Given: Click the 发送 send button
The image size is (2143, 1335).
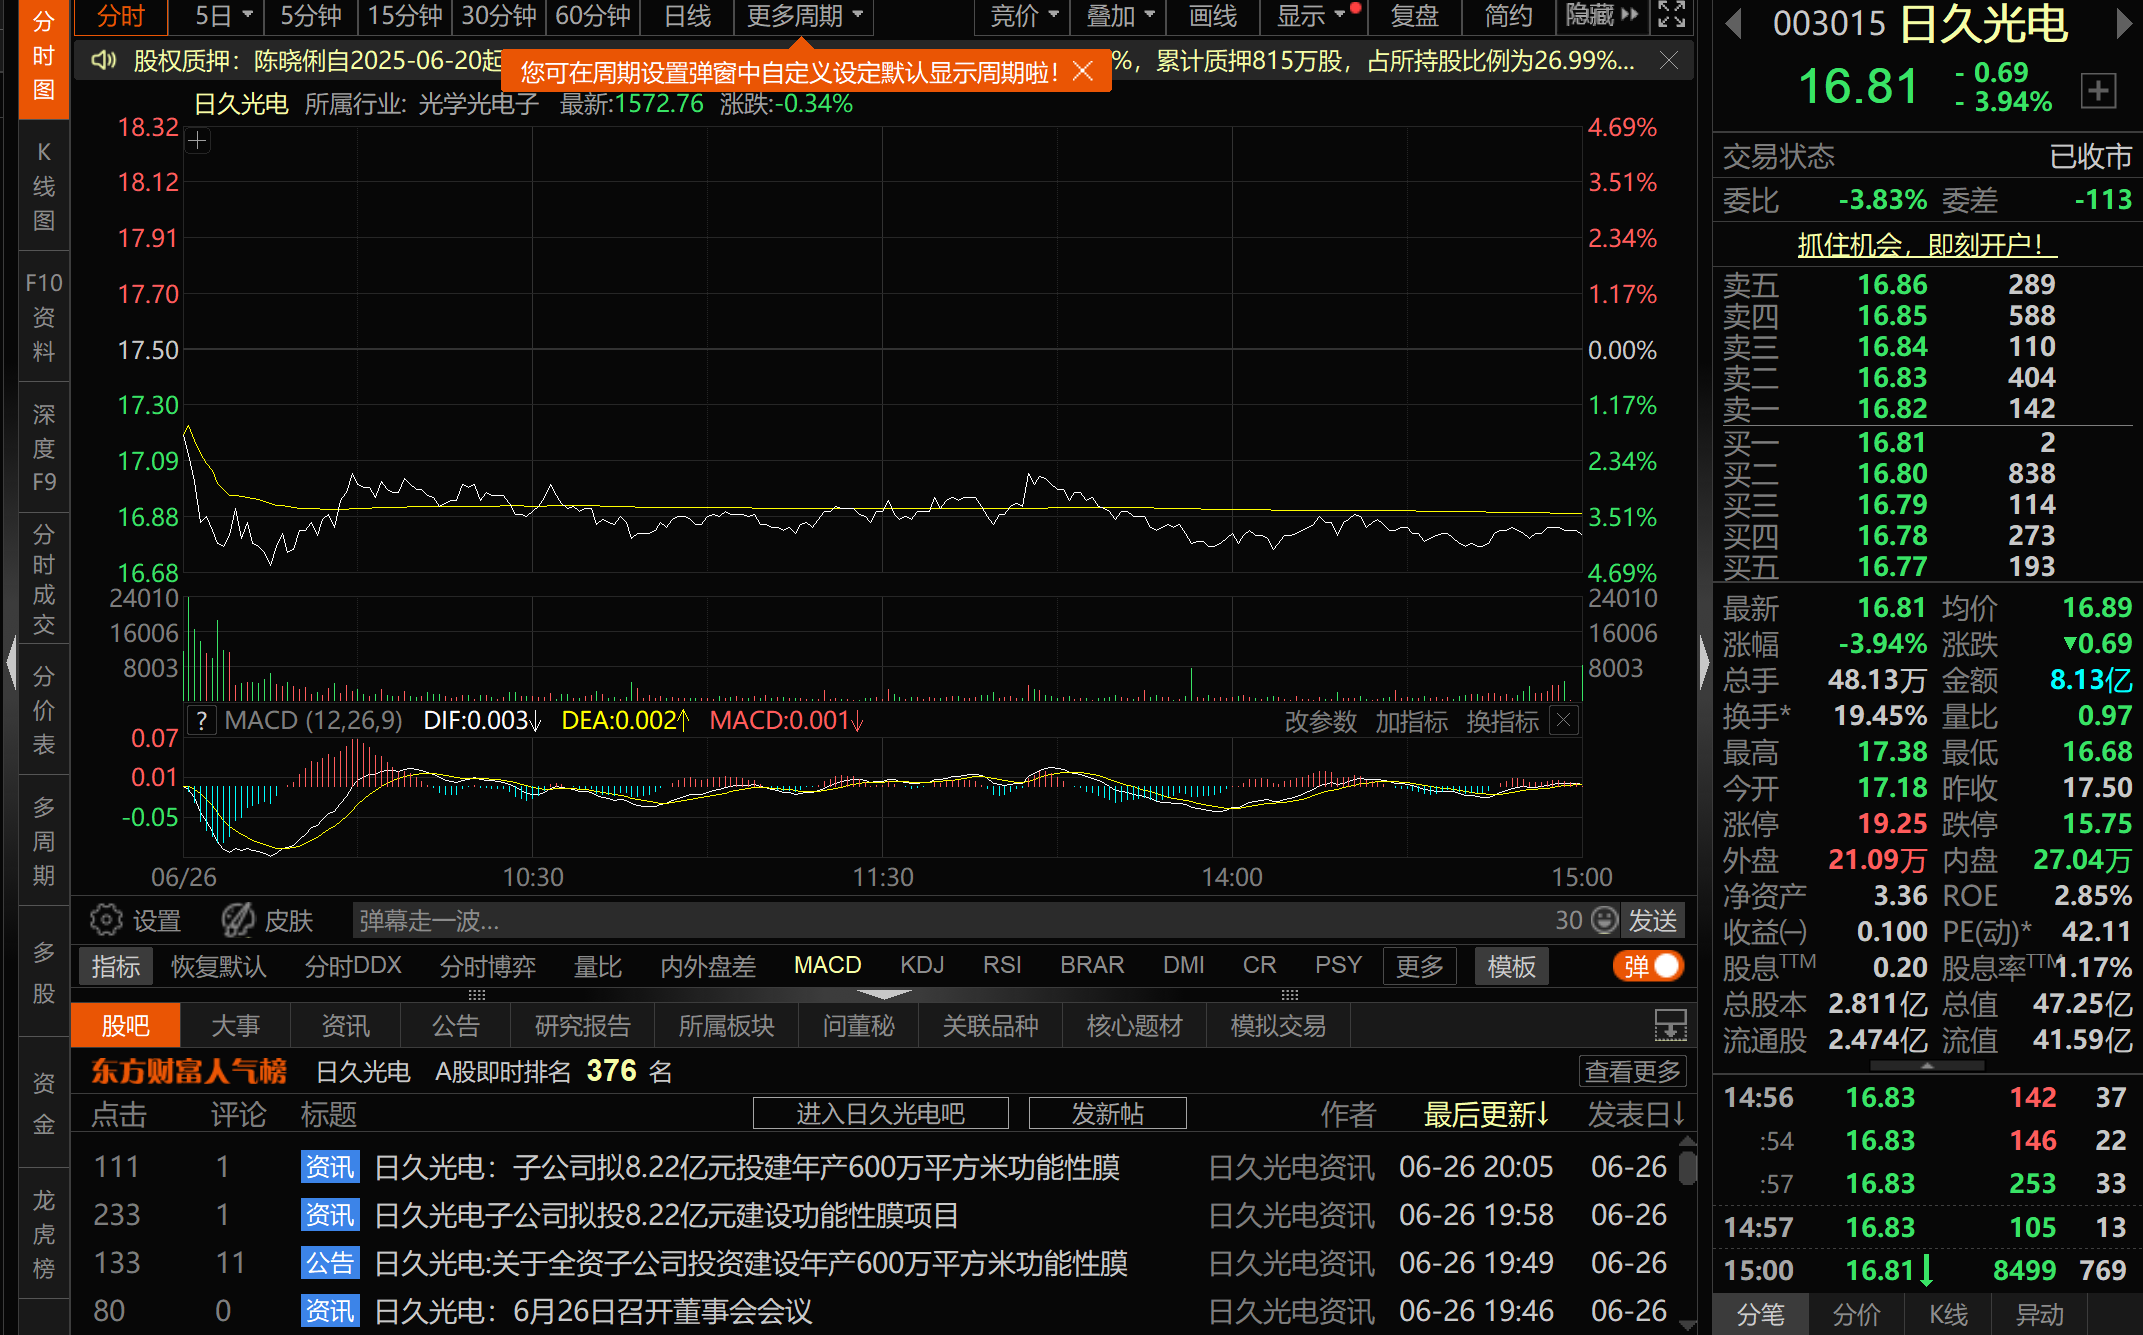Looking at the screenshot, I should point(1652,920).
